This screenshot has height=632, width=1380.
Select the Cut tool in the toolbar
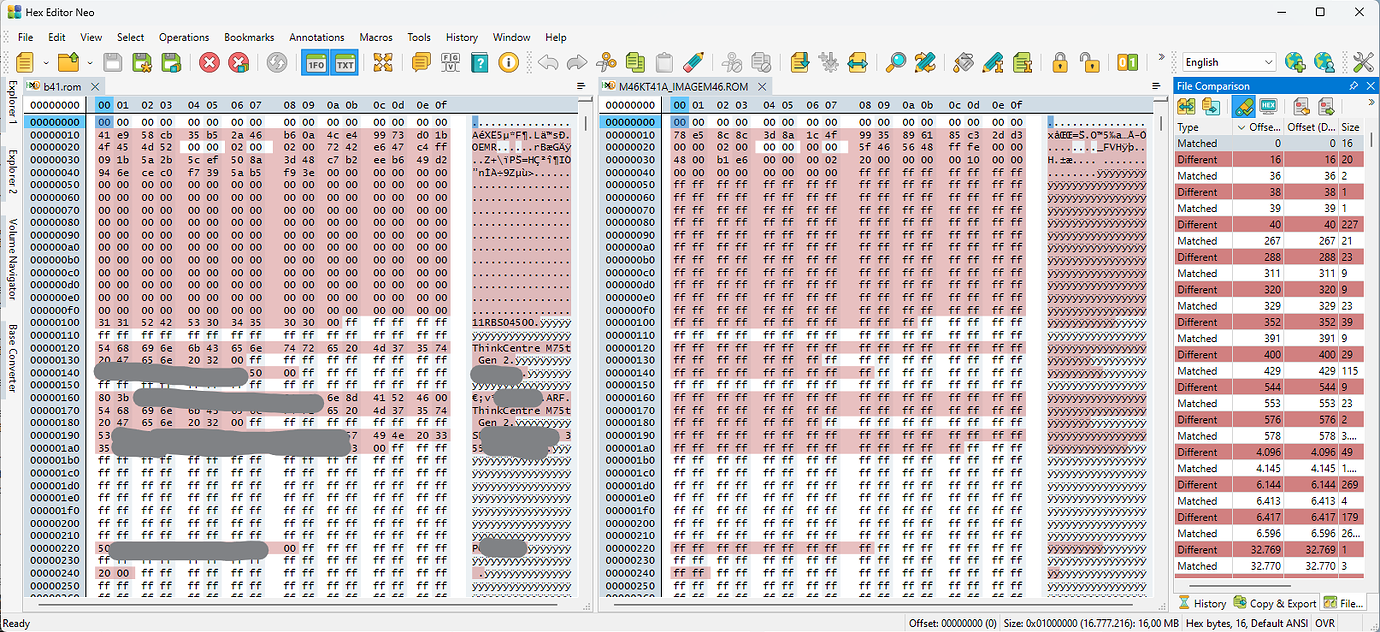pos(606,62)
